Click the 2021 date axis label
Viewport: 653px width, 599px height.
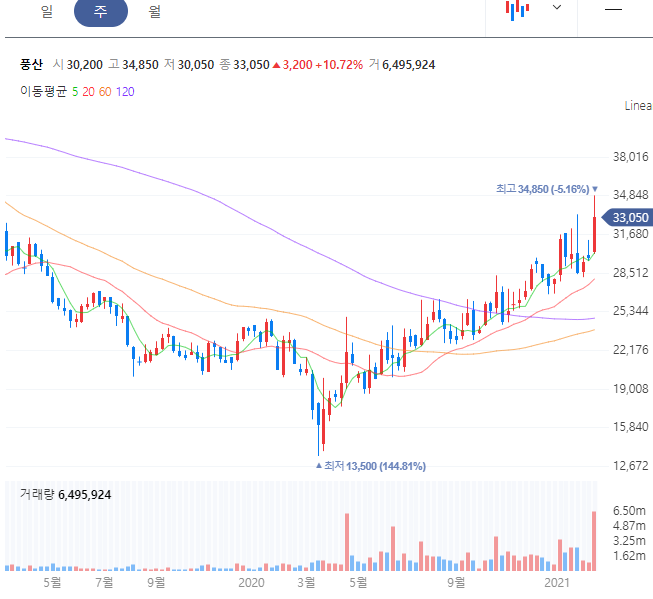coord(557,582)
